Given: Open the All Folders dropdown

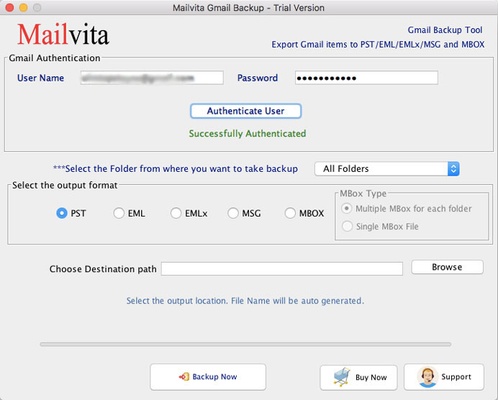Looking at the screenshot, I should (387, 169).
